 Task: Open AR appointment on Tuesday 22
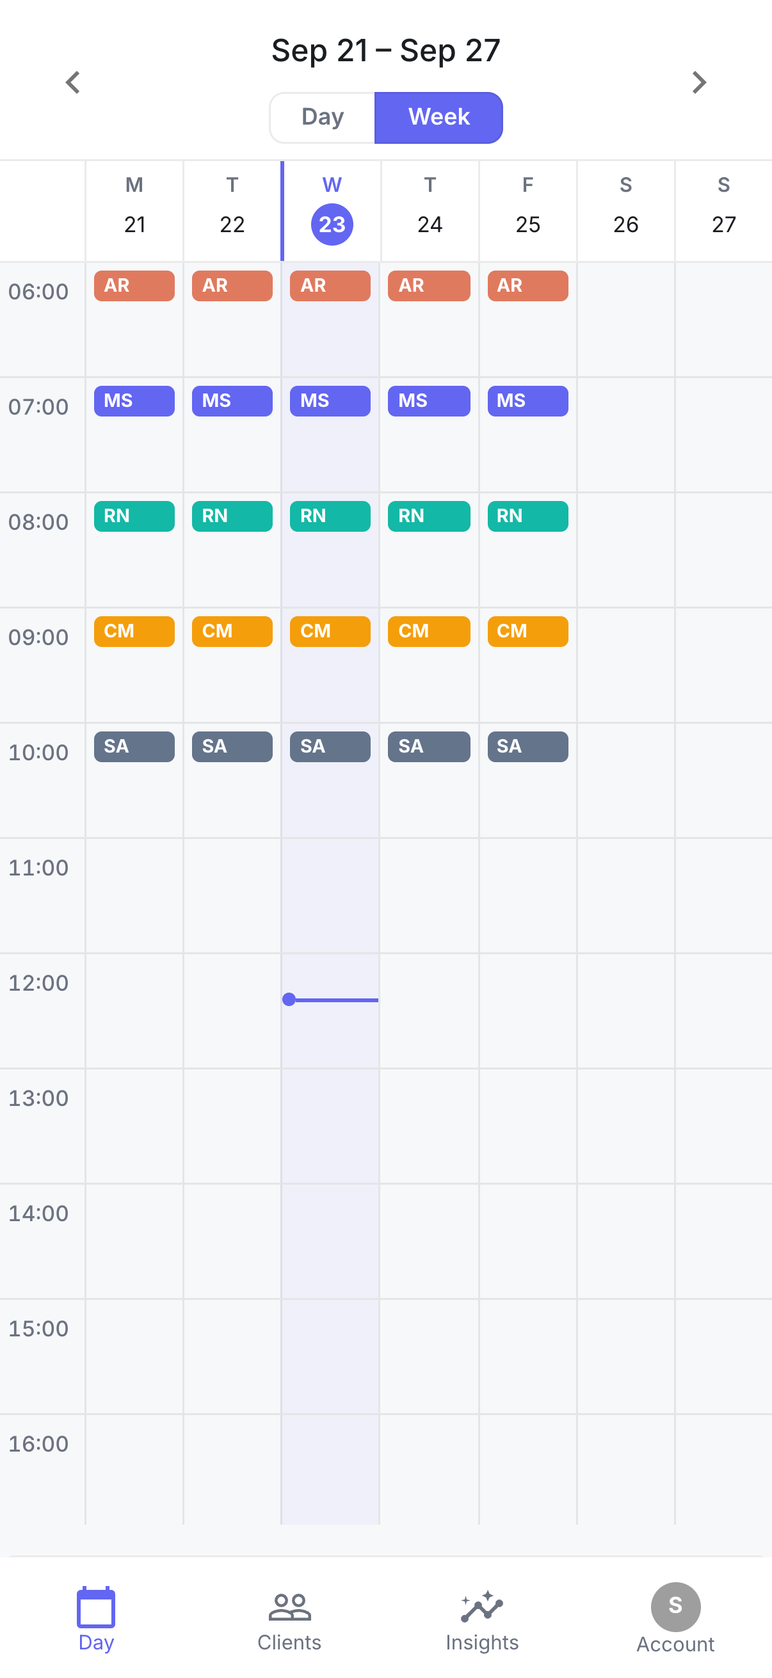pos(232,286)
